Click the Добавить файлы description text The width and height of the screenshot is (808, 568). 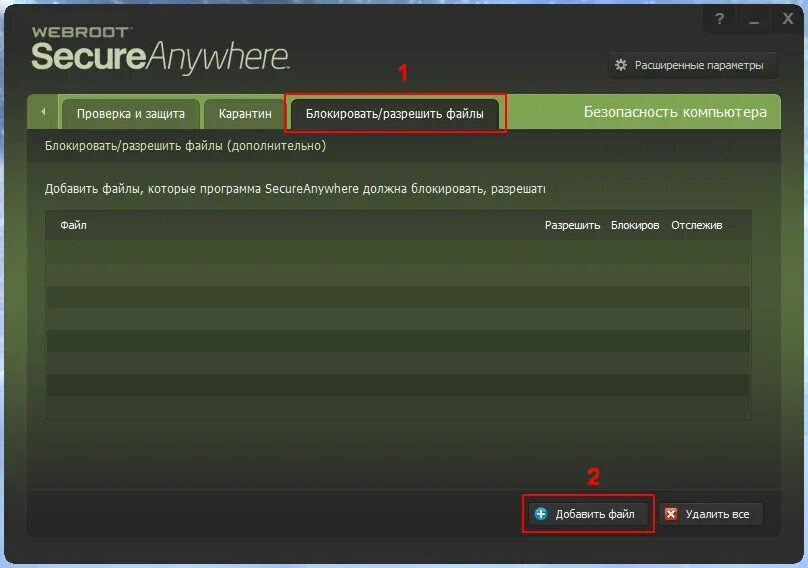coord(295,189)
